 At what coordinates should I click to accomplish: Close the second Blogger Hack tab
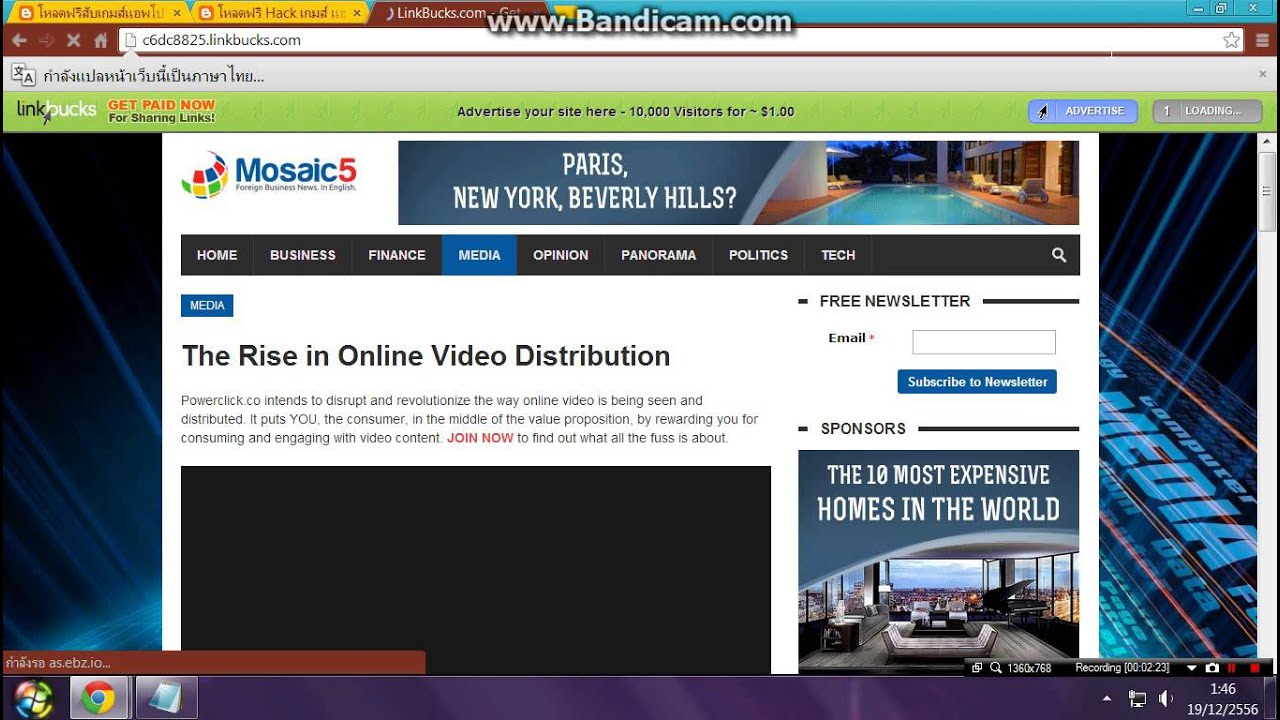tap(356, 13)
